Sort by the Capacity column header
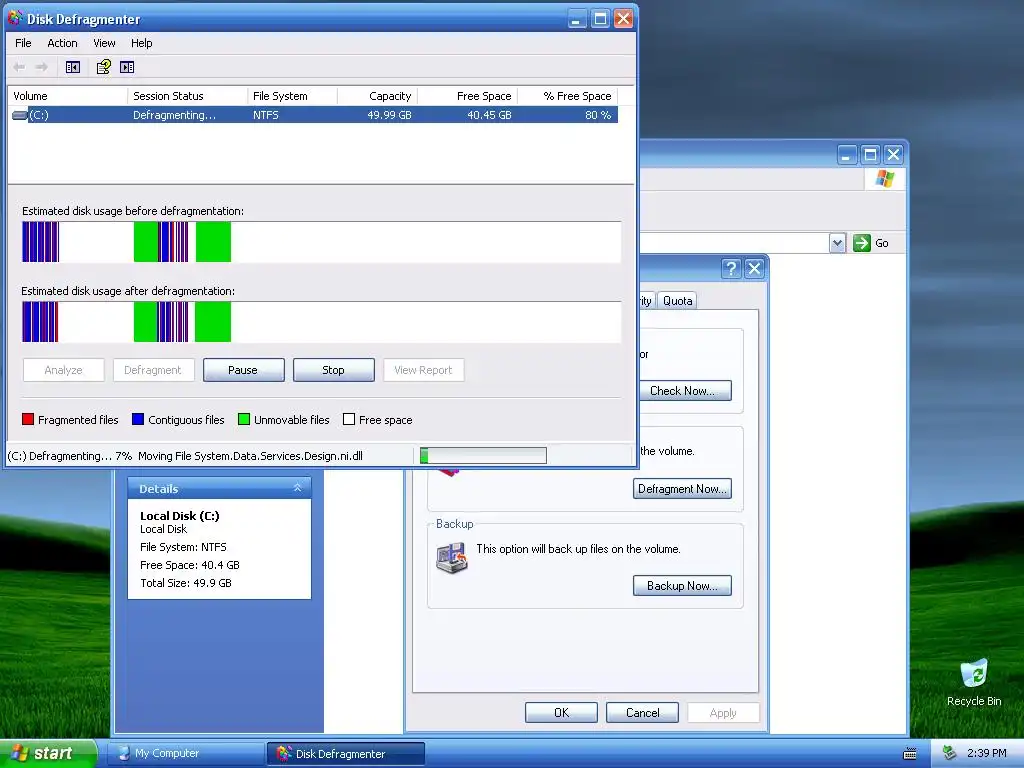The image size is (1024, 768). [377, 96]
